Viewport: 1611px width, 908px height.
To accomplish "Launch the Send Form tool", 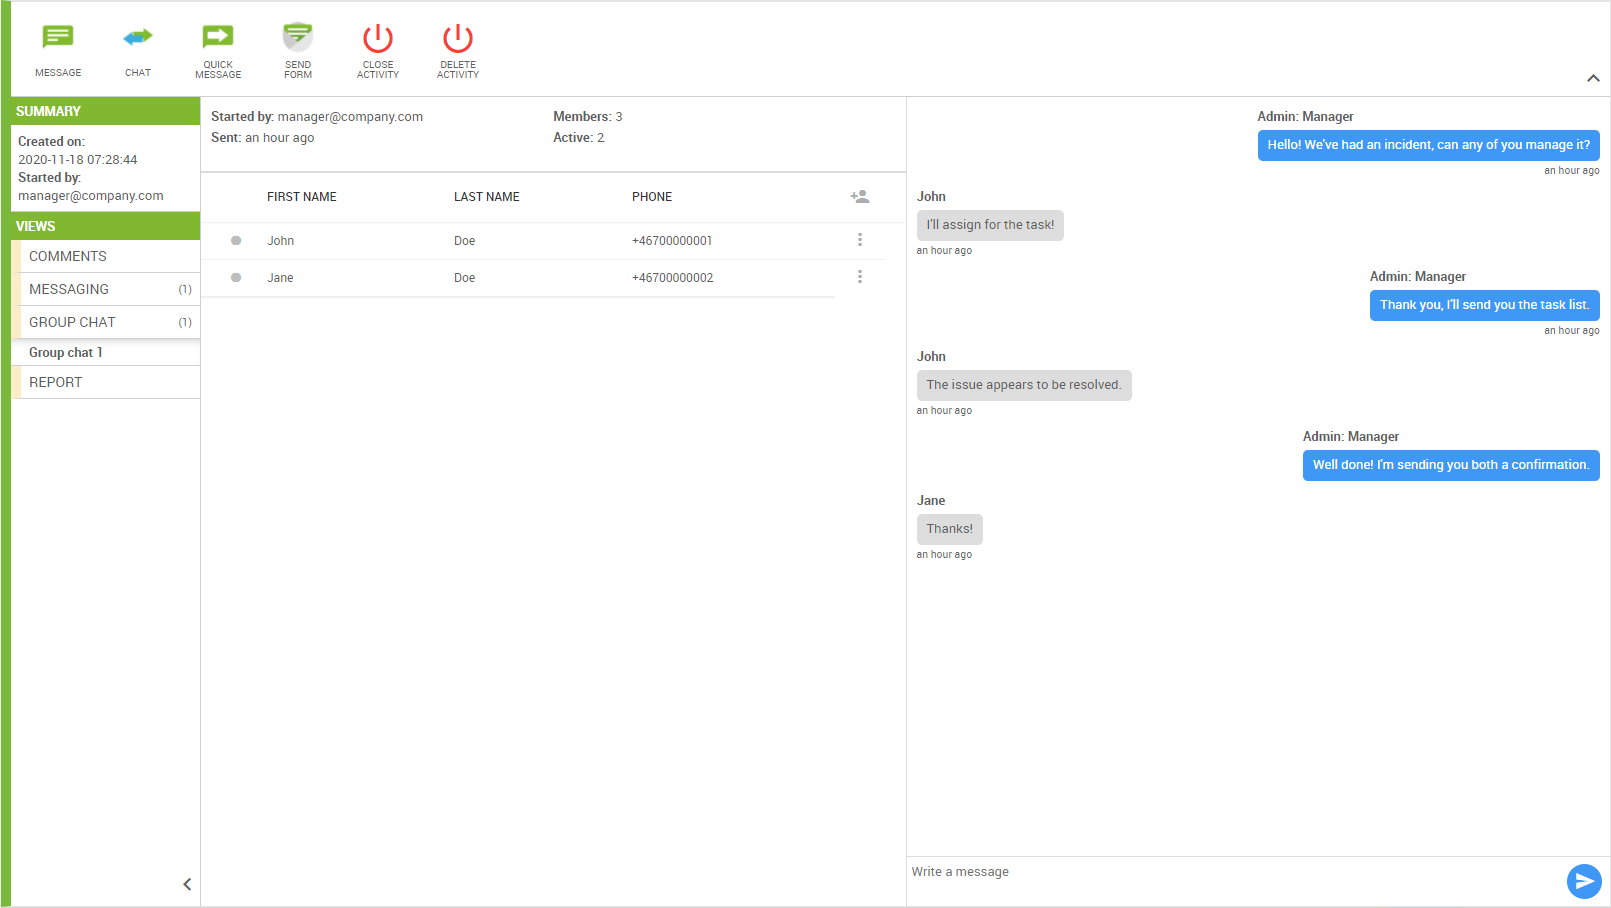I will (298, 37).
